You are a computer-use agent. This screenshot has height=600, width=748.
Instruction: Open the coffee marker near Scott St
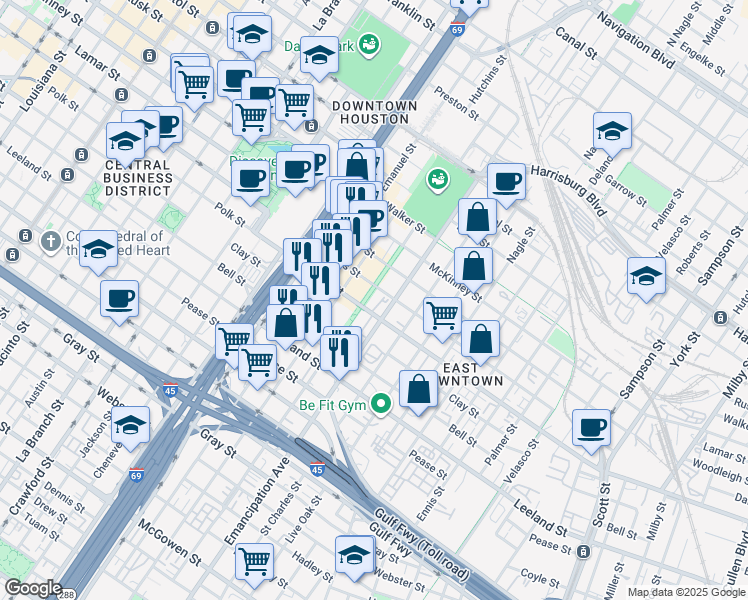point(591,432)
